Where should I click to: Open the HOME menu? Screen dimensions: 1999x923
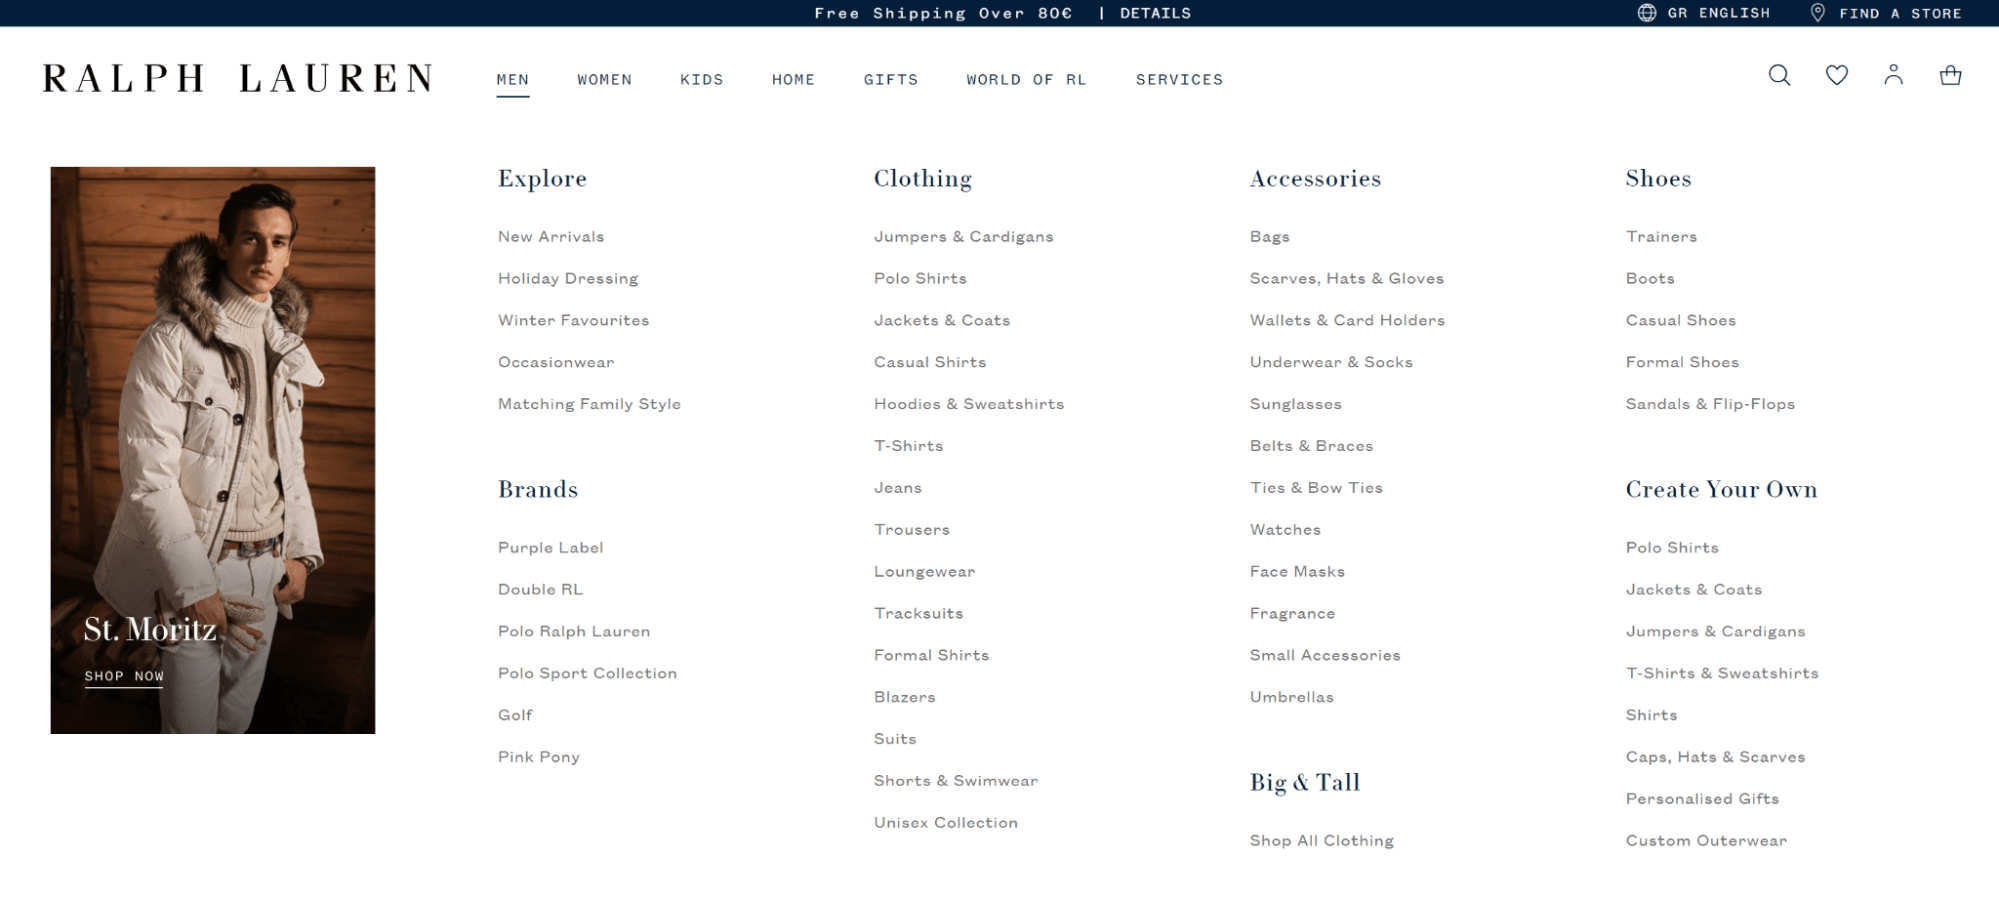click(x=793, y=79)
